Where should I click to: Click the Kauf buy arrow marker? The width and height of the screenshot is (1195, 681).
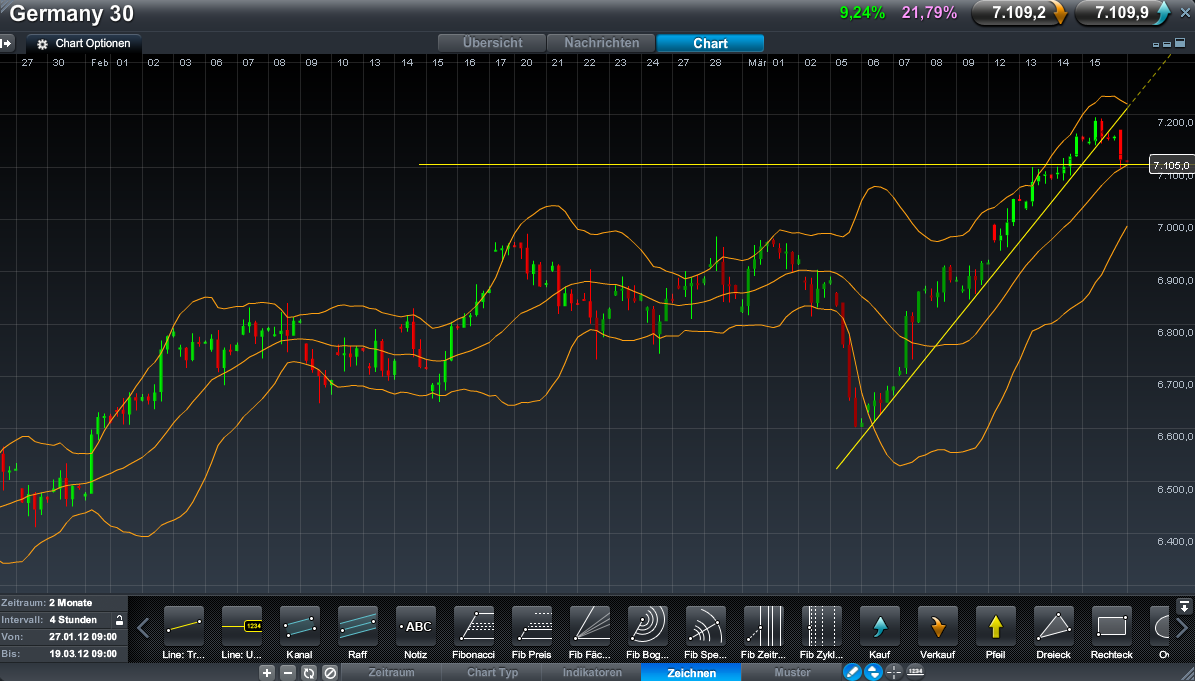[x=880, y=627]
